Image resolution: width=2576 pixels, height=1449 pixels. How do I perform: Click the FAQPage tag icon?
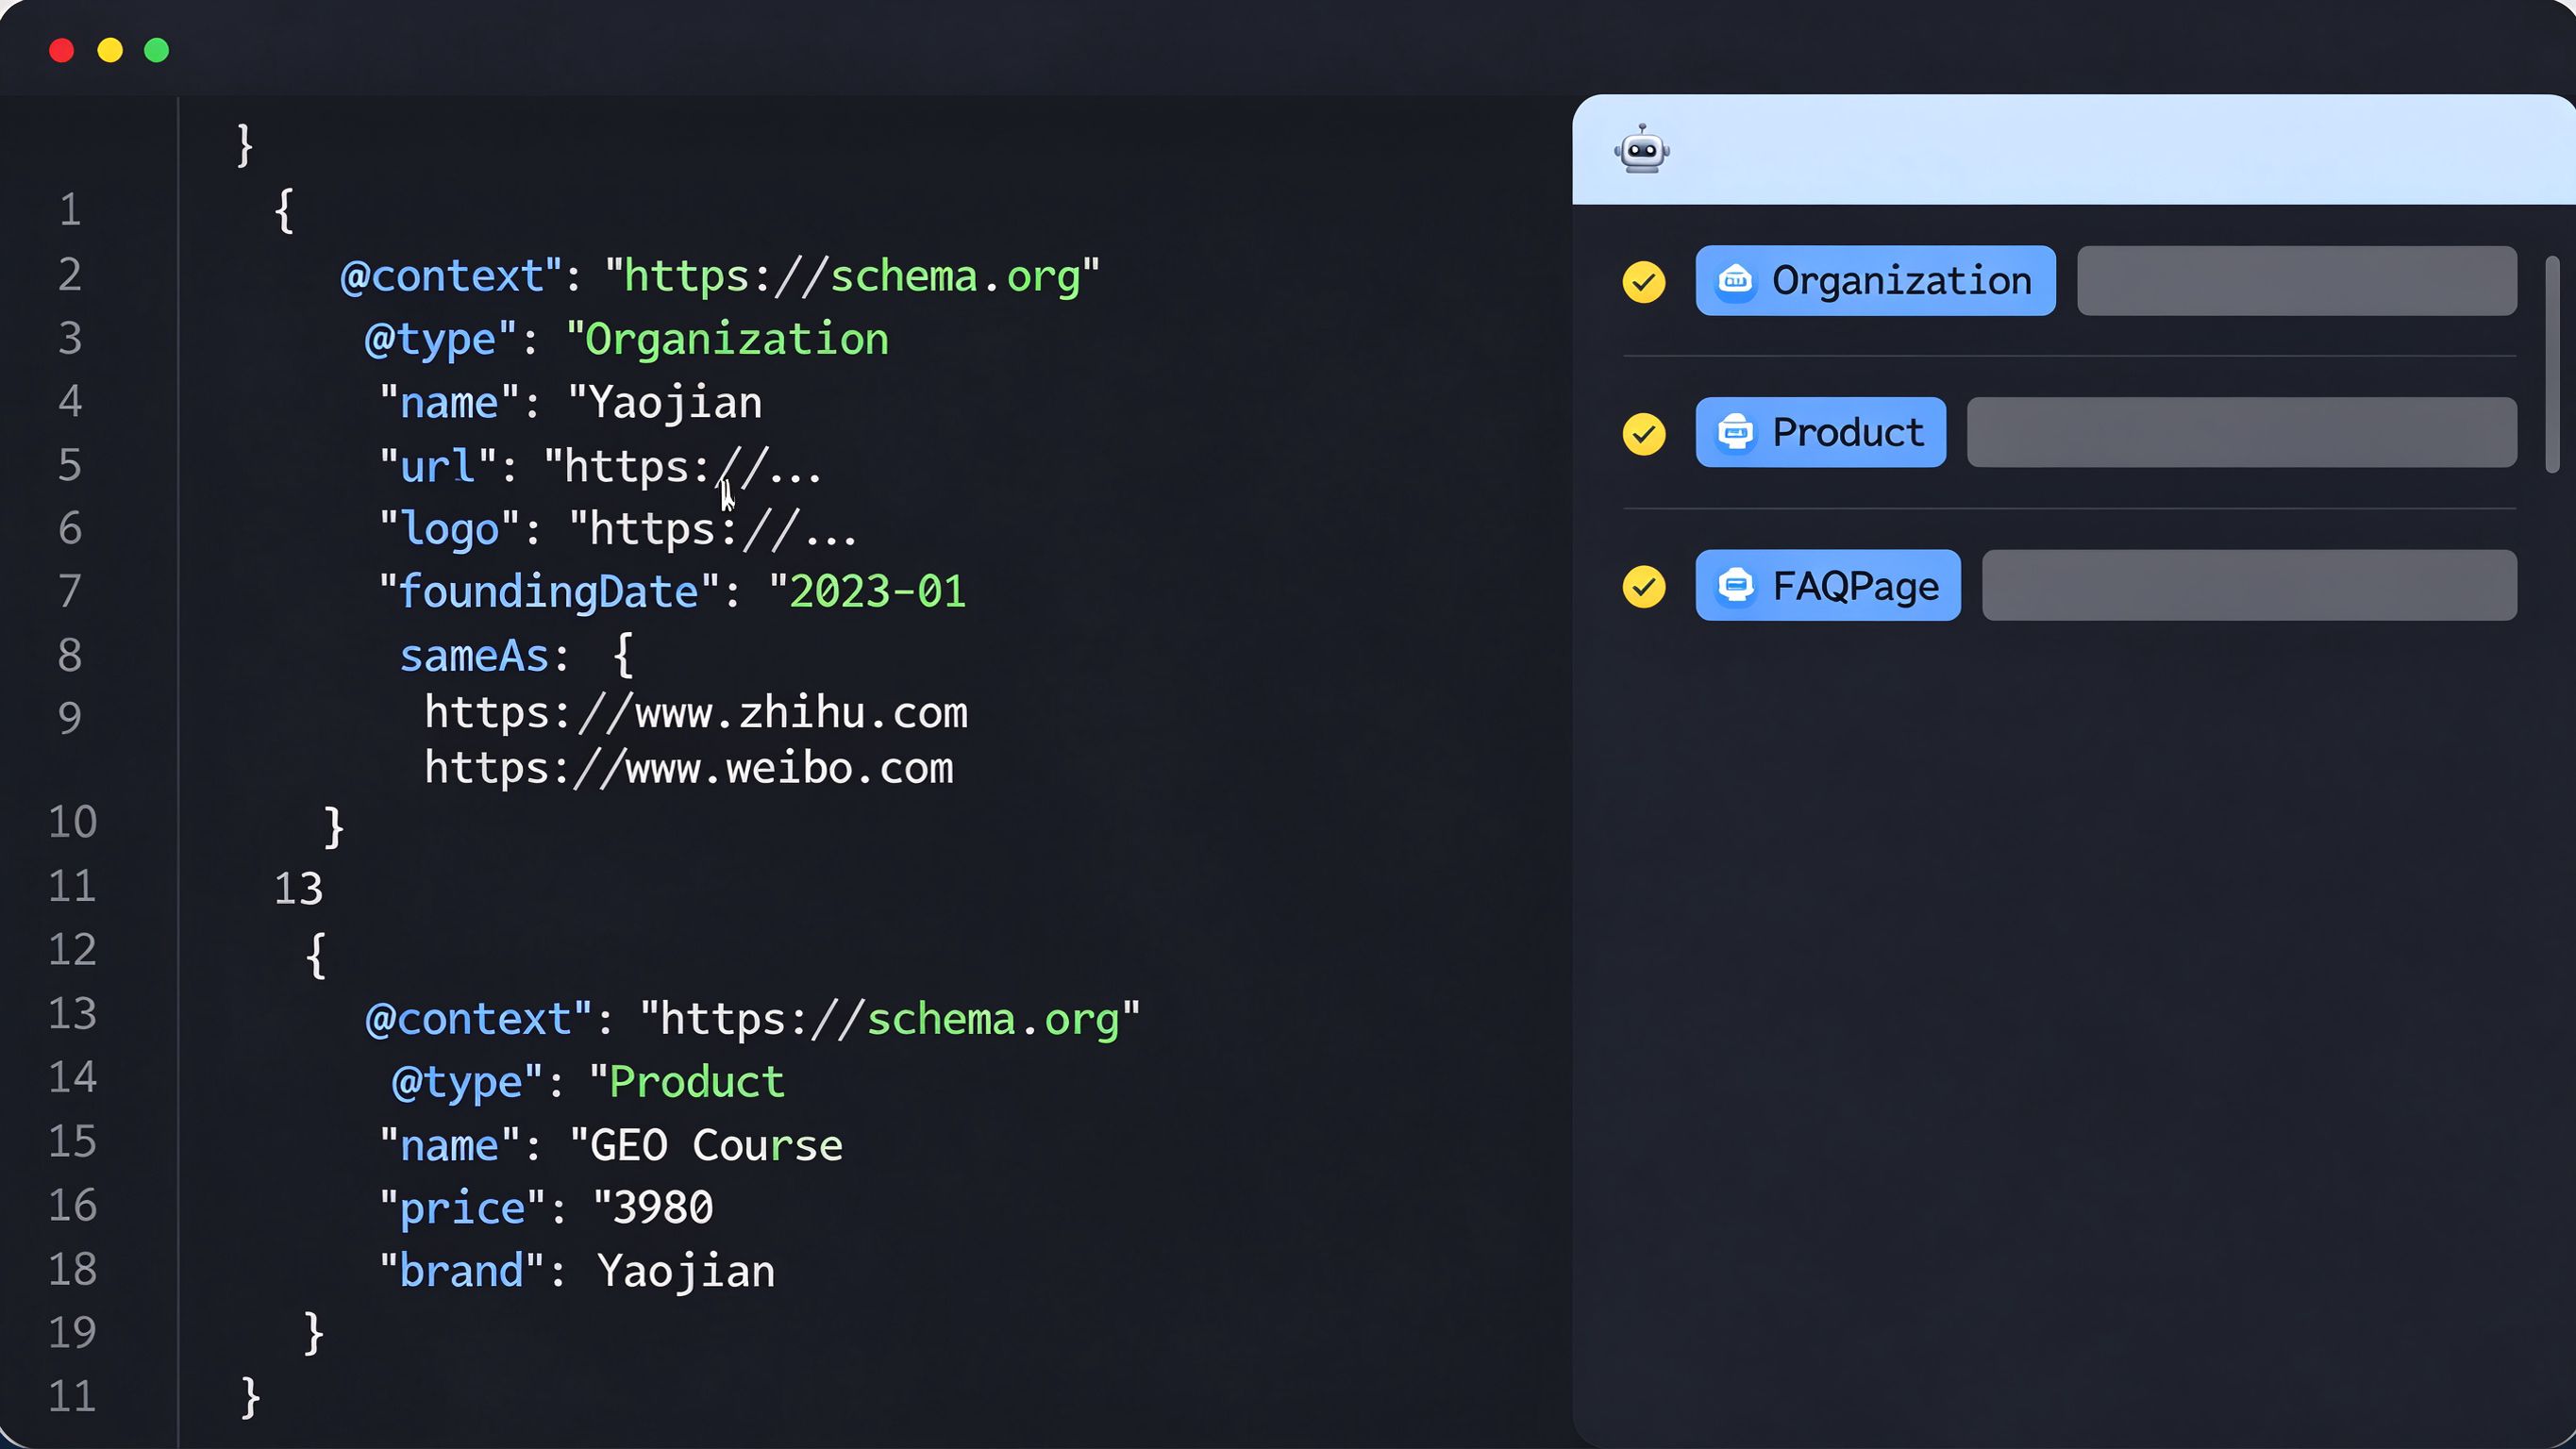tap(1735, 585)
